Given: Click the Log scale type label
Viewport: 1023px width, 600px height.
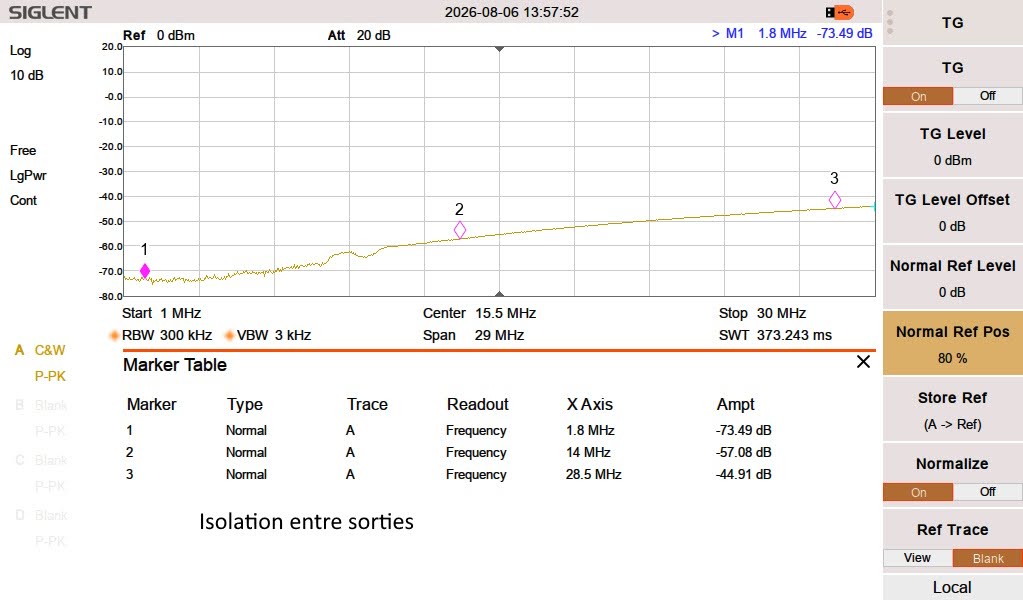Looking at the screenshot, I should point(20,50).
